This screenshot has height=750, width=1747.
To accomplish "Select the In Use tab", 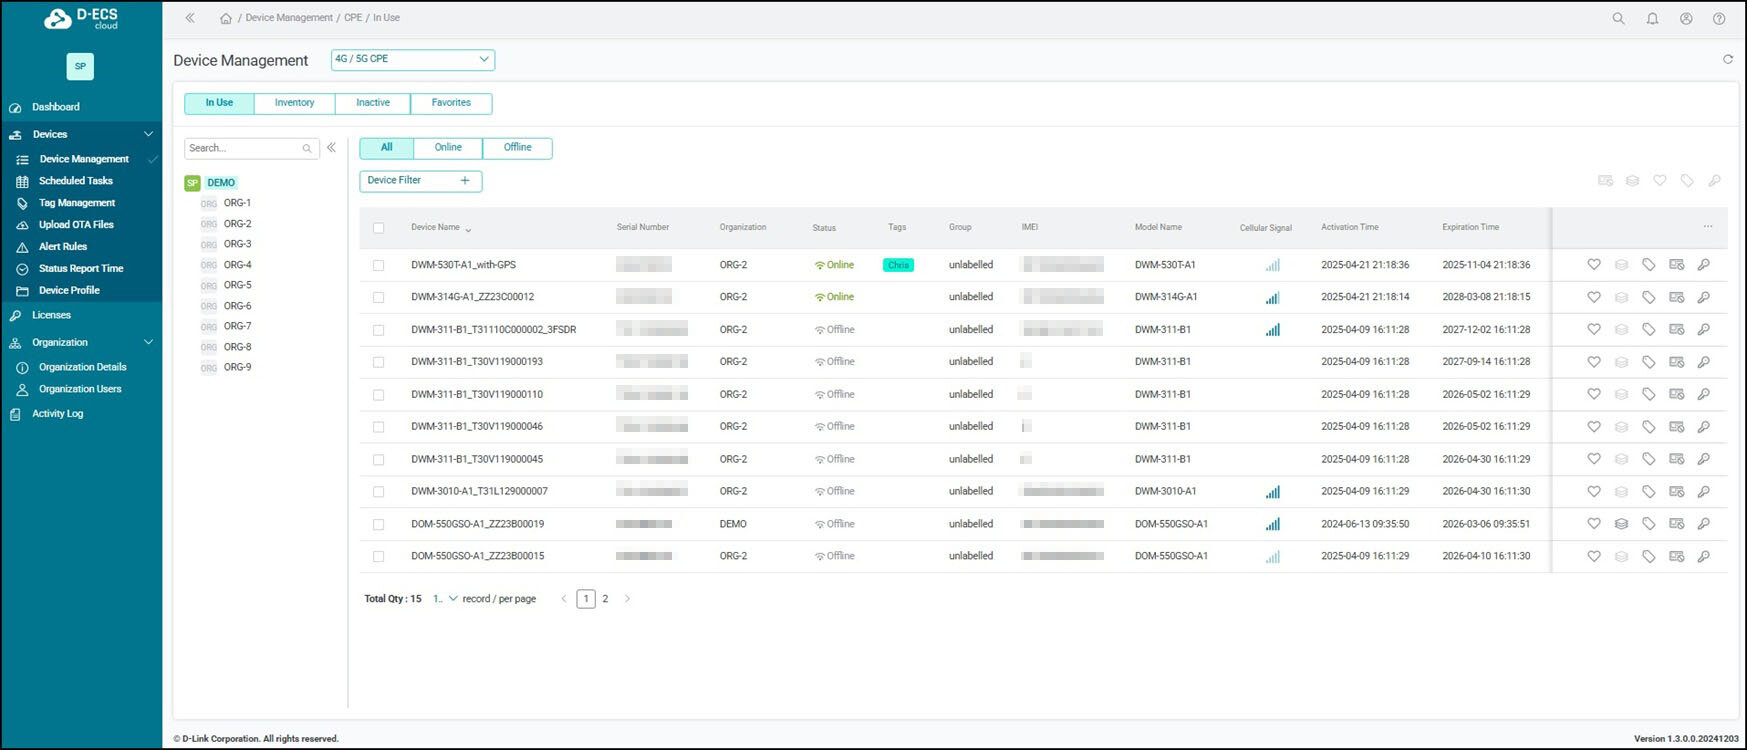I will (x=219, y=103).
